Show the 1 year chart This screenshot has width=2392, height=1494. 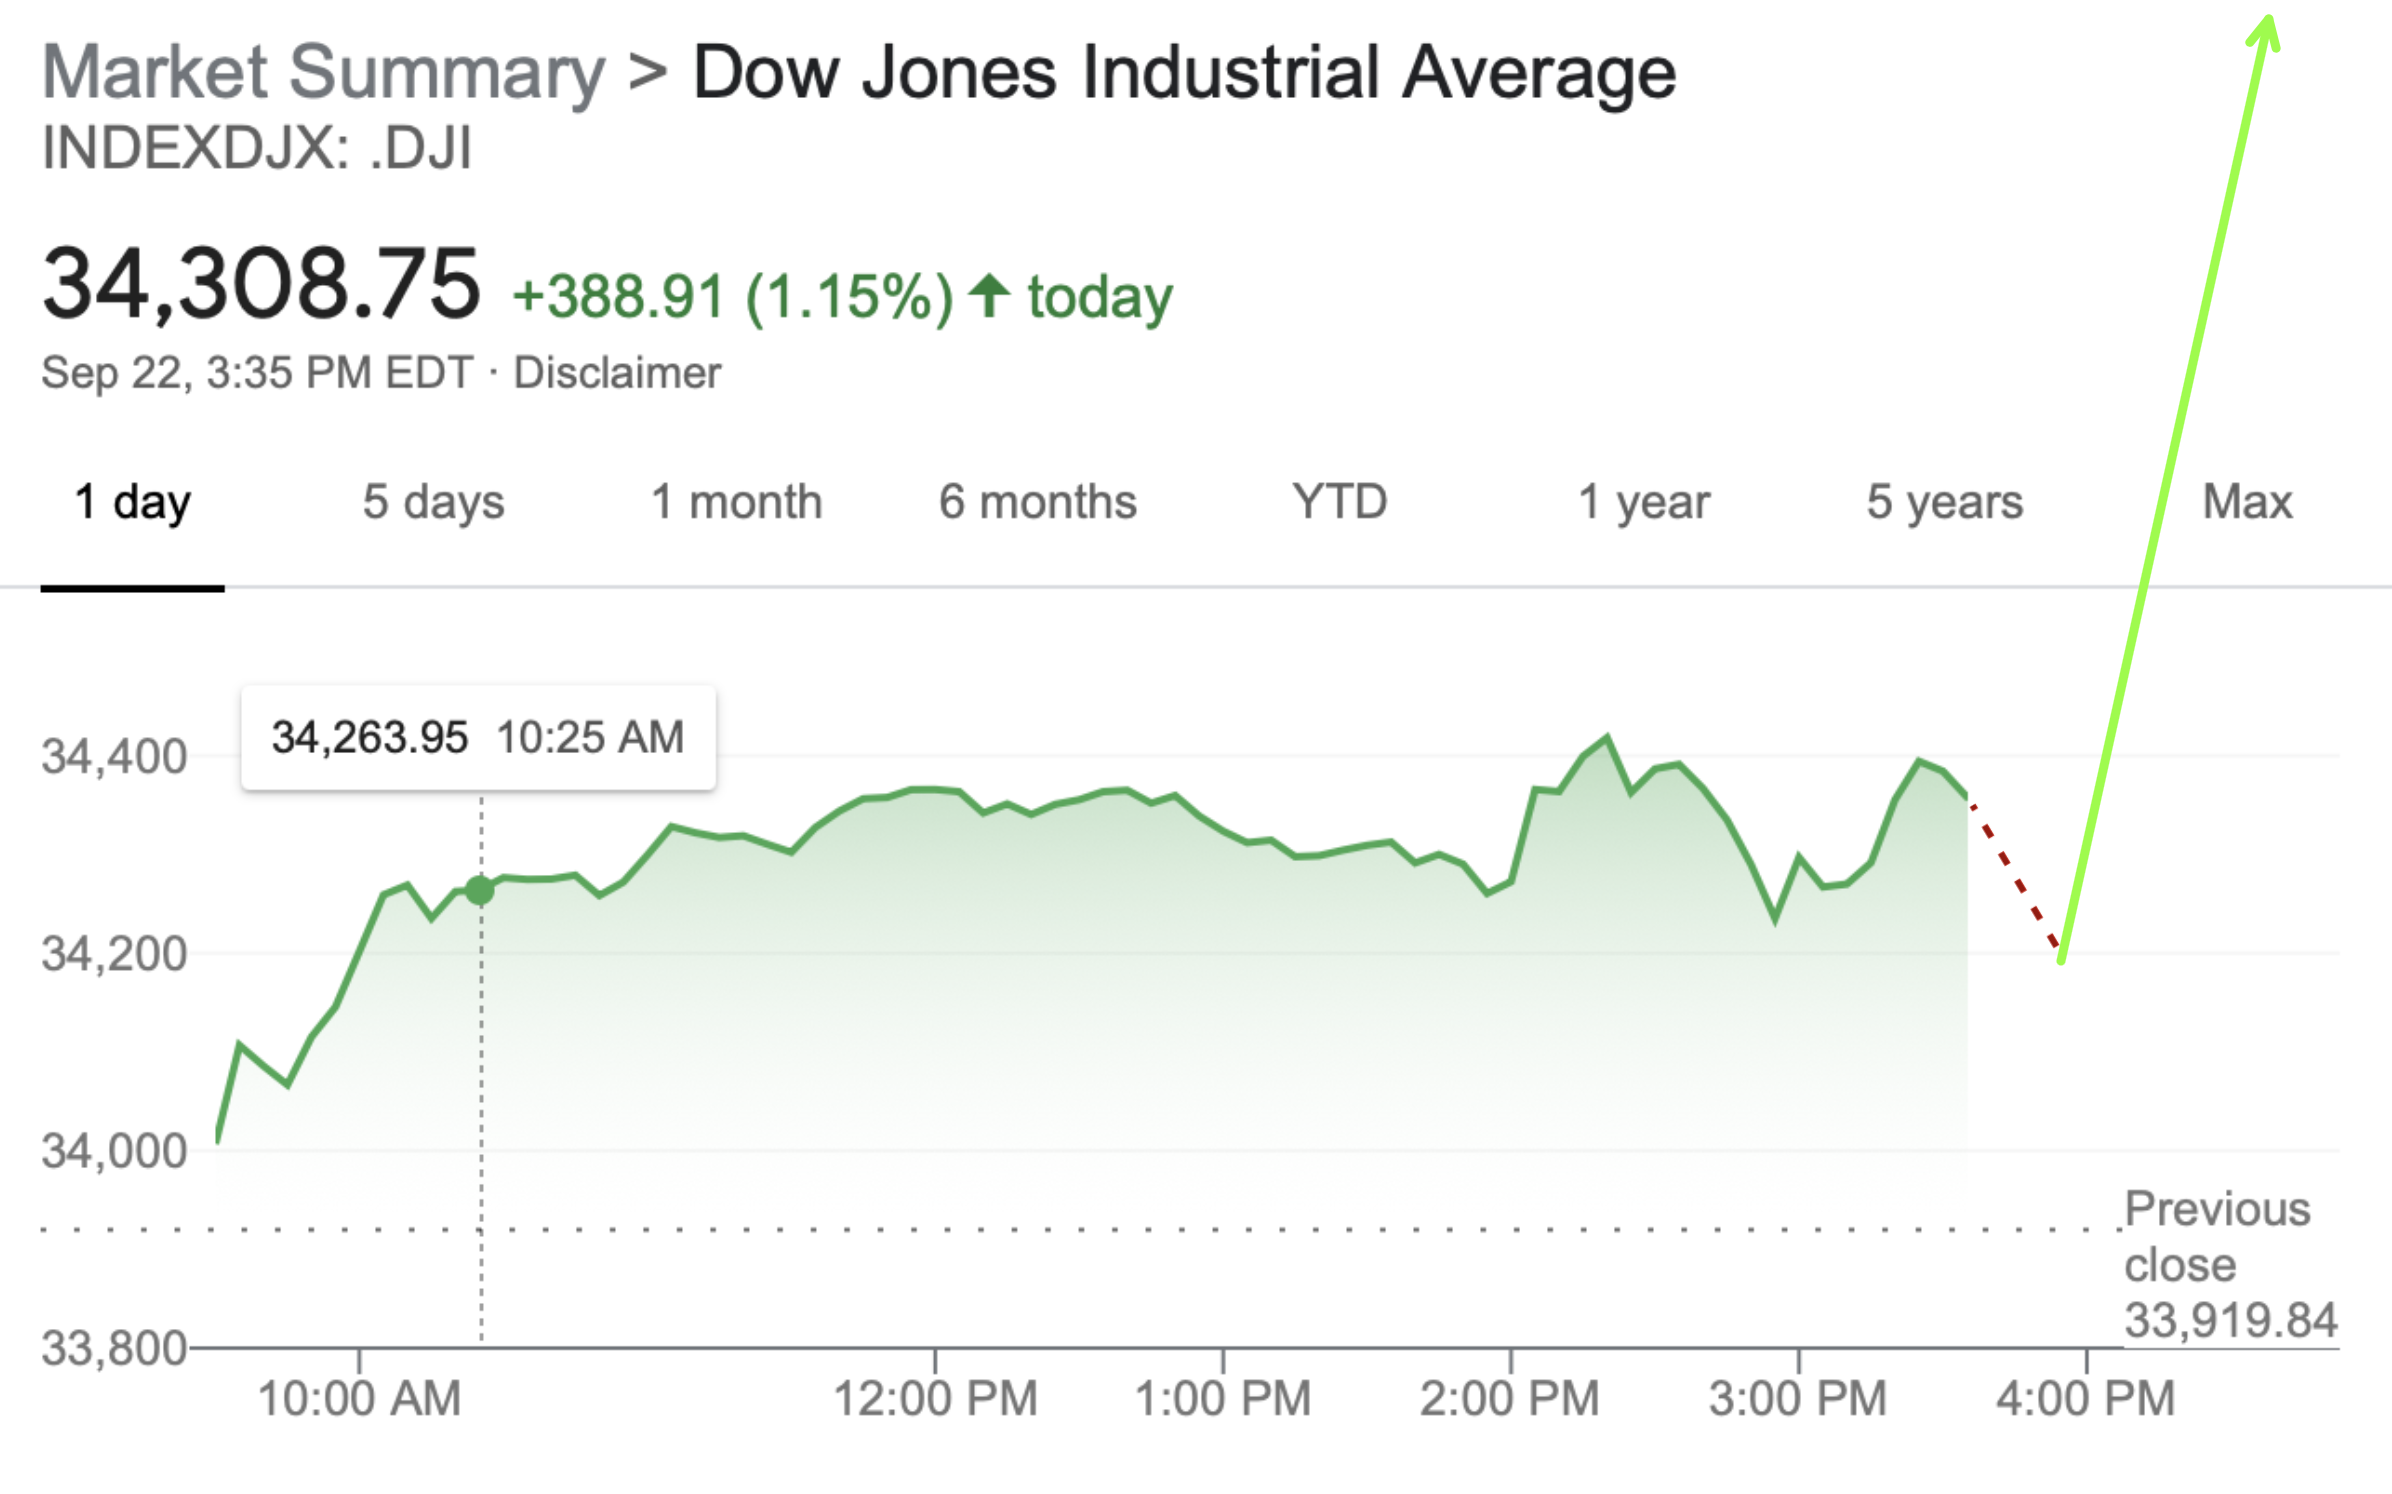[1643, 501]
